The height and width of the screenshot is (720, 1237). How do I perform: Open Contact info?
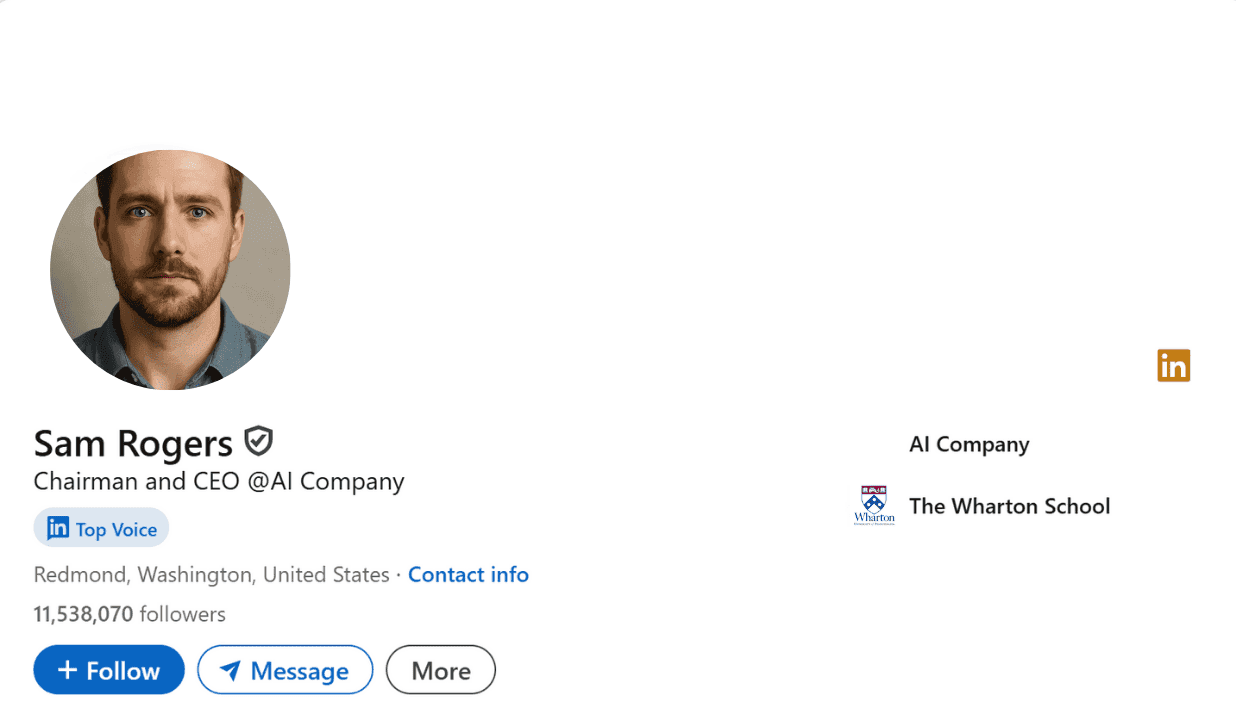click(x=468, y=574)
